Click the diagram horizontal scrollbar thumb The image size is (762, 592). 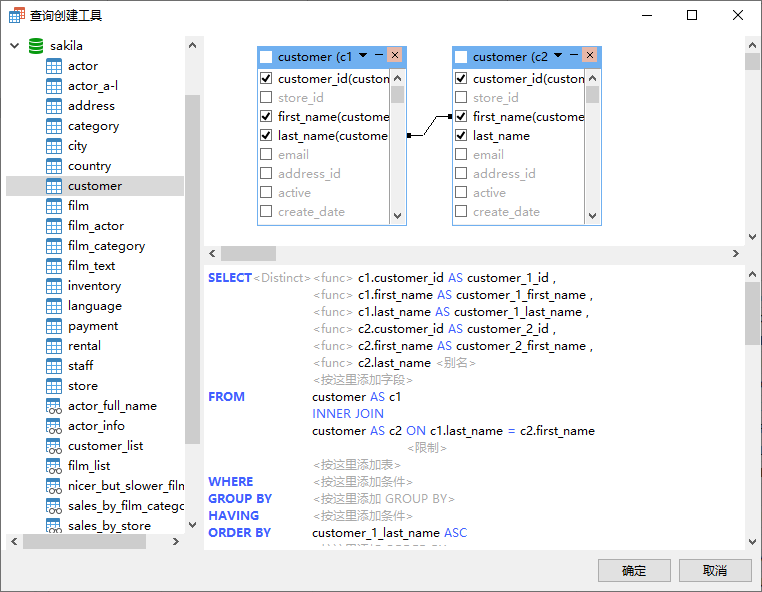[248, 253]
